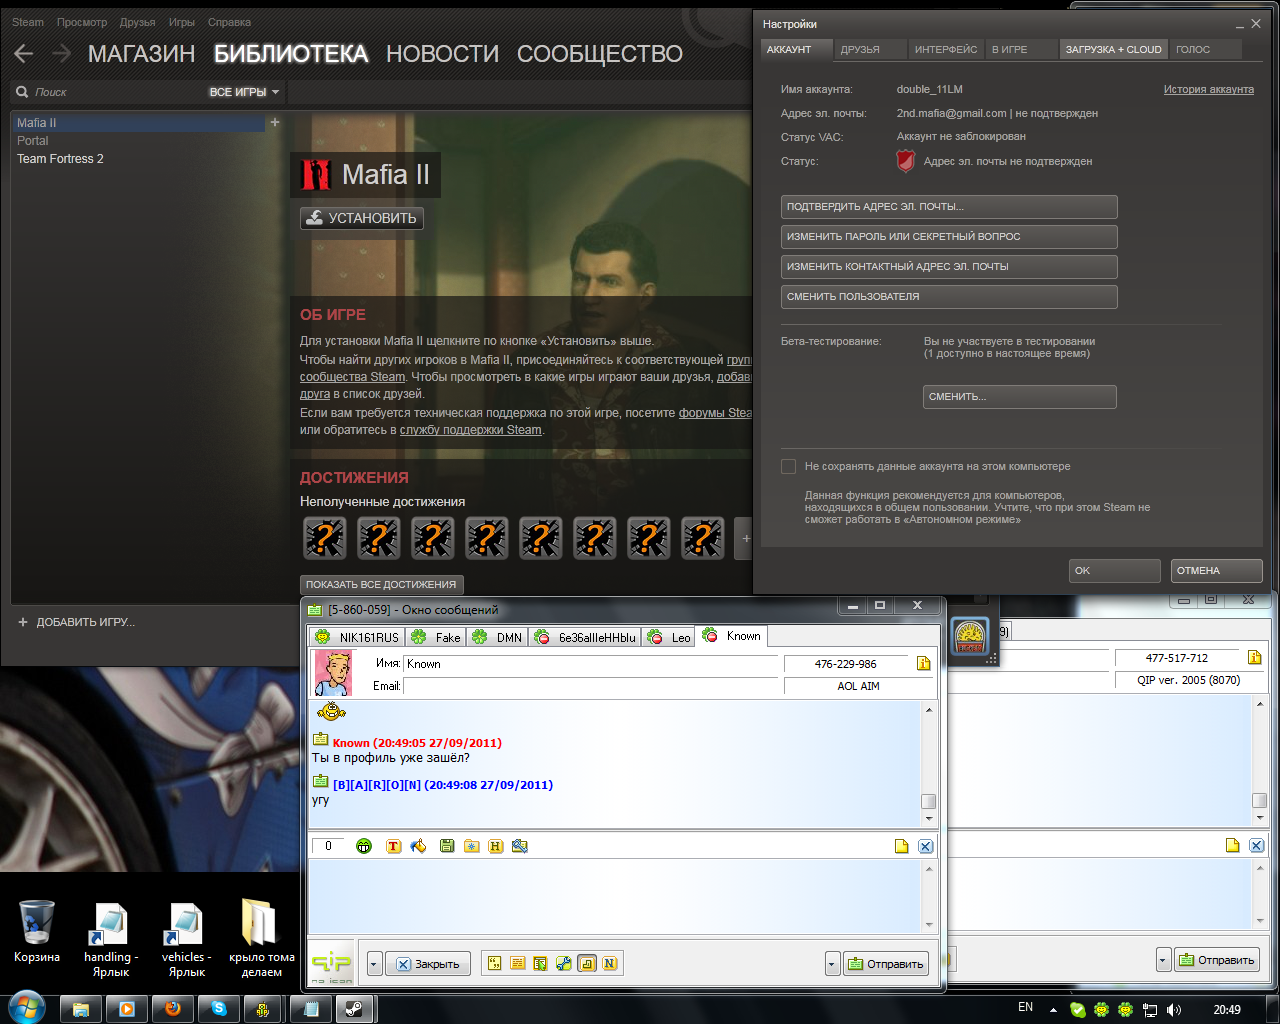
Task: Click the red shield status icon in settings
Action: click(x=905, y=161)
